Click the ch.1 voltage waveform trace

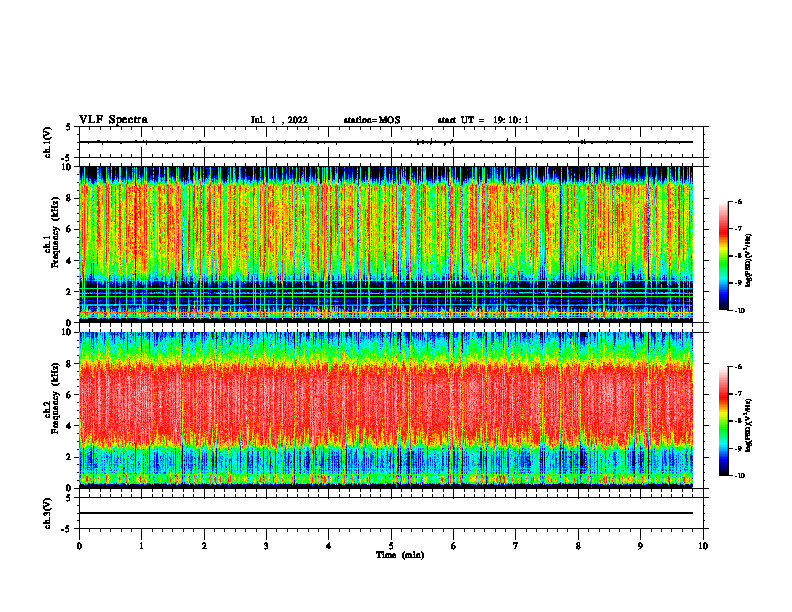click(x=386, y=142)
